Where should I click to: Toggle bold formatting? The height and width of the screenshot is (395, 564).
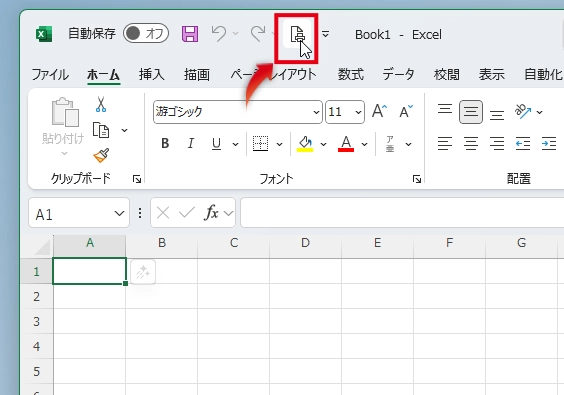[x=165, y=144]
